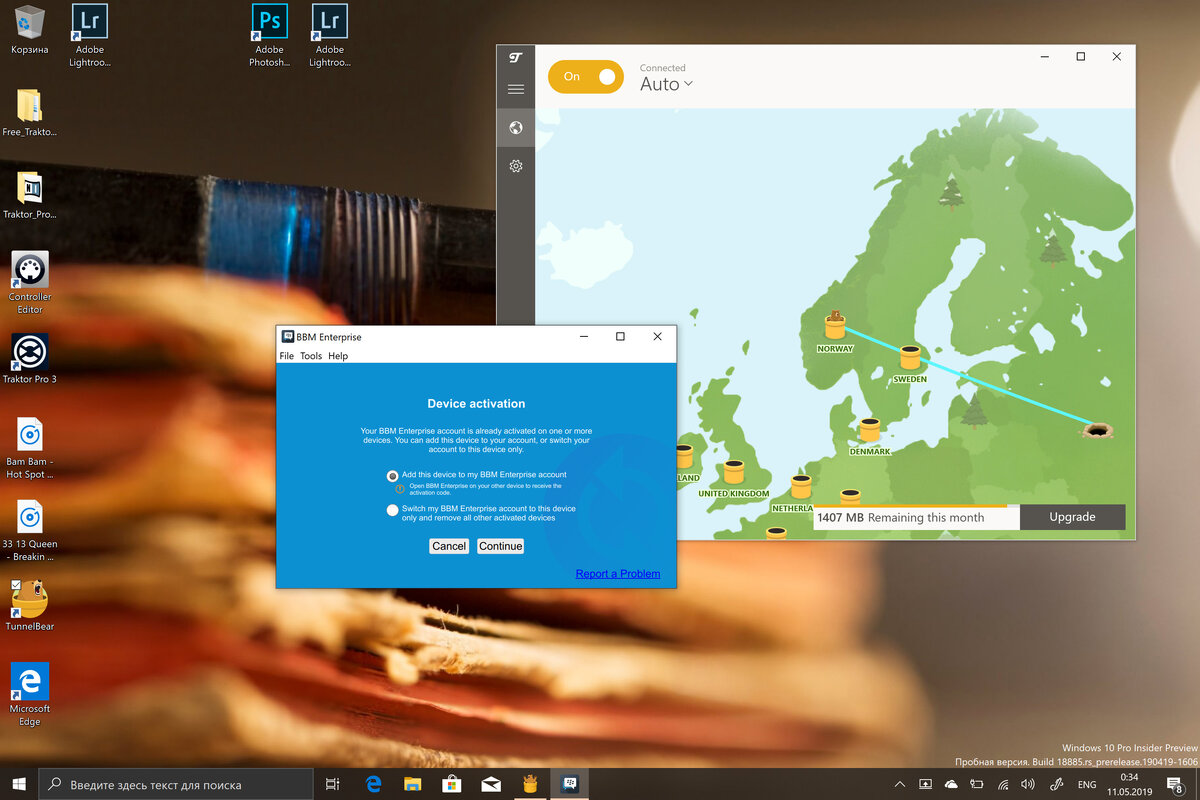Open Tools menu in BBM Enterprise
Image resolution: width=1200 pixels, height=800 pixels.
pos(311,356)
